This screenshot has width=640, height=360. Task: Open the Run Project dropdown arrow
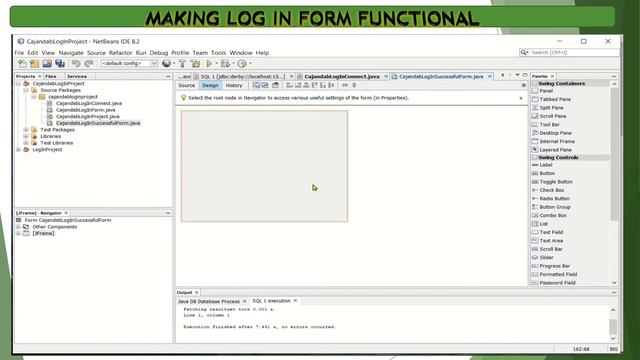pyautogui.click(x=216, y=63)
